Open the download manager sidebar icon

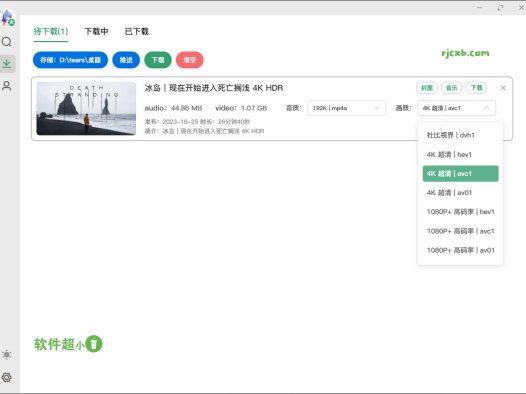click(7, 63)
